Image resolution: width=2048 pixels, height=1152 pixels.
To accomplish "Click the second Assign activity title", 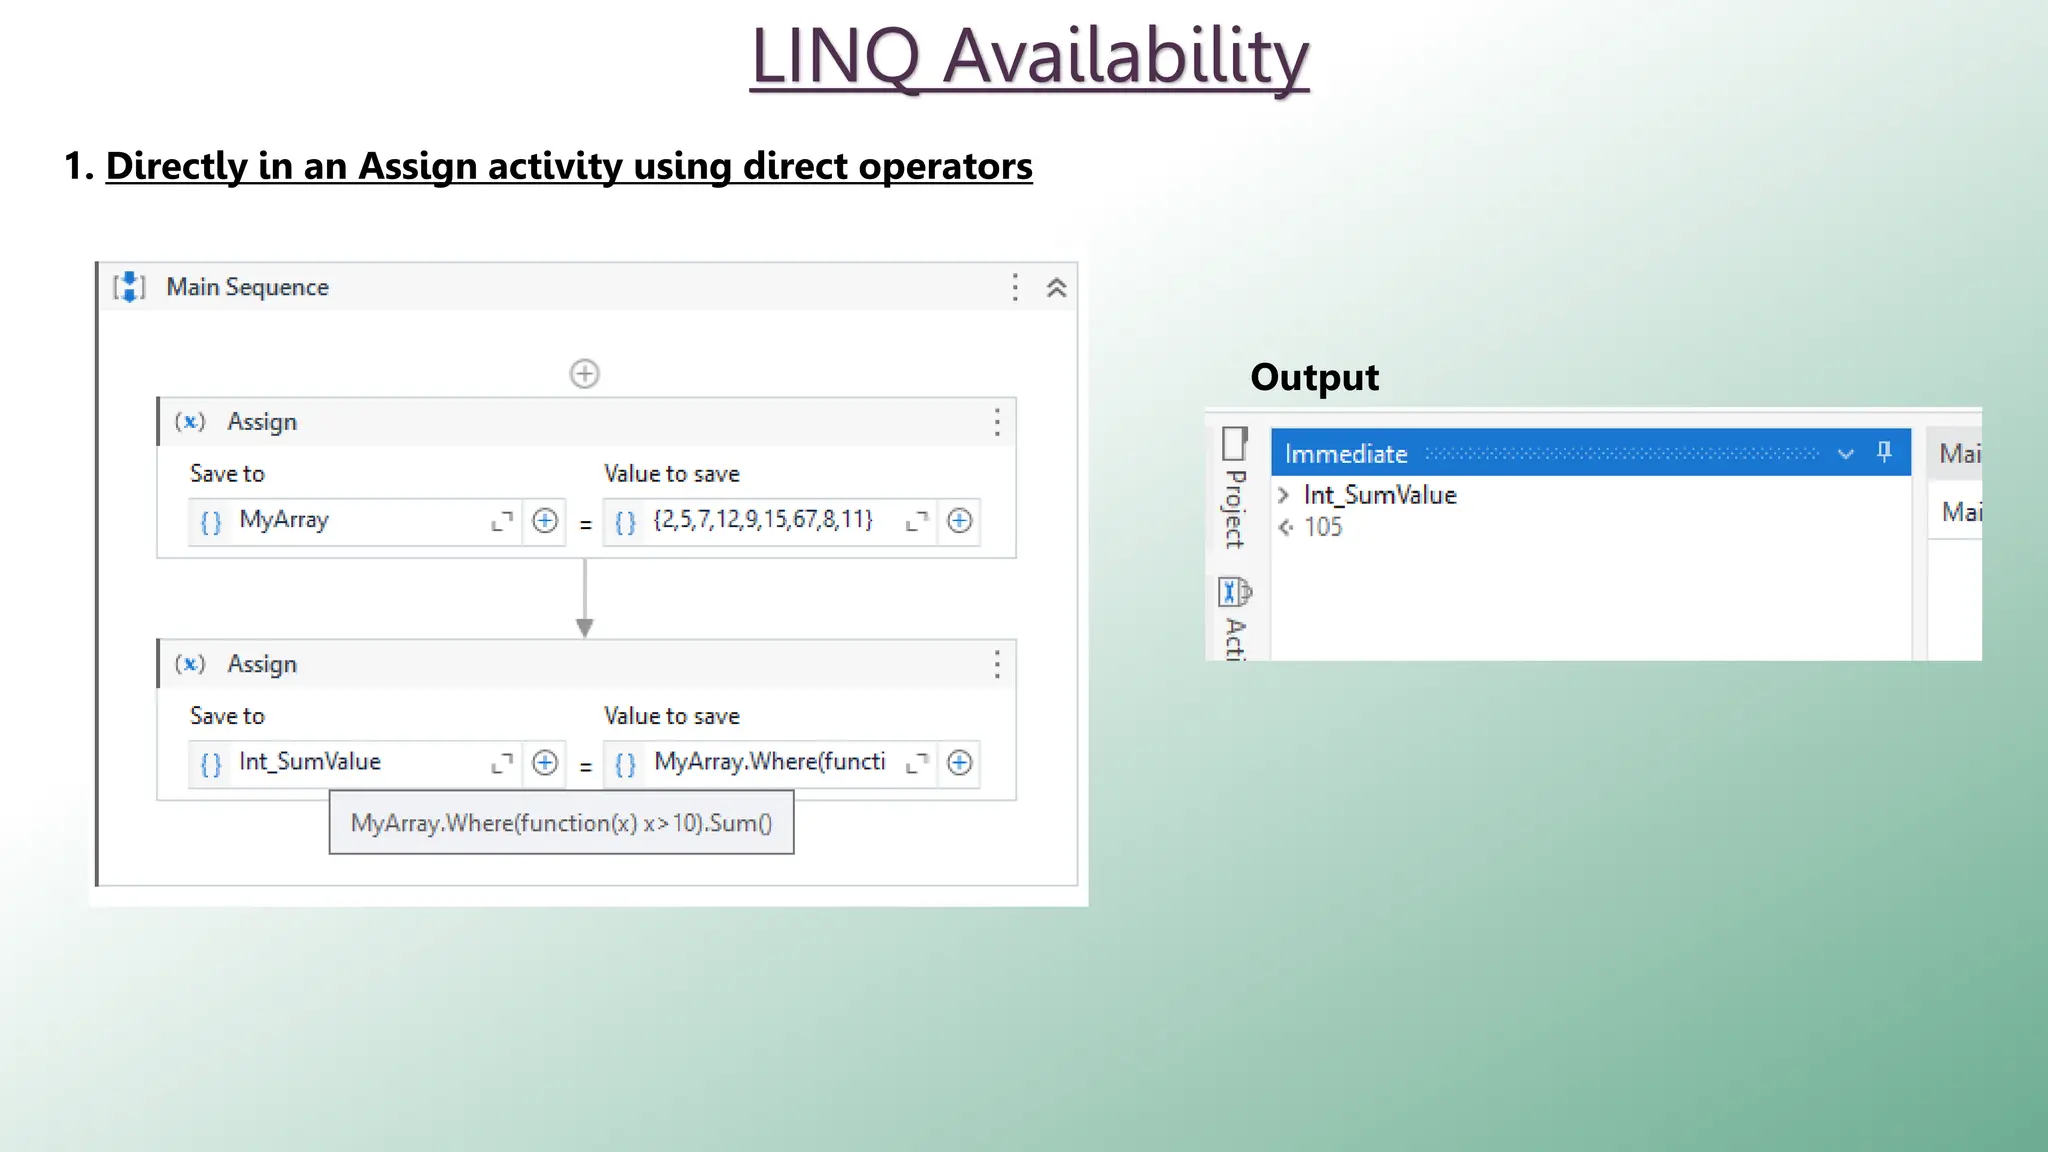I will tap(262, 664).
